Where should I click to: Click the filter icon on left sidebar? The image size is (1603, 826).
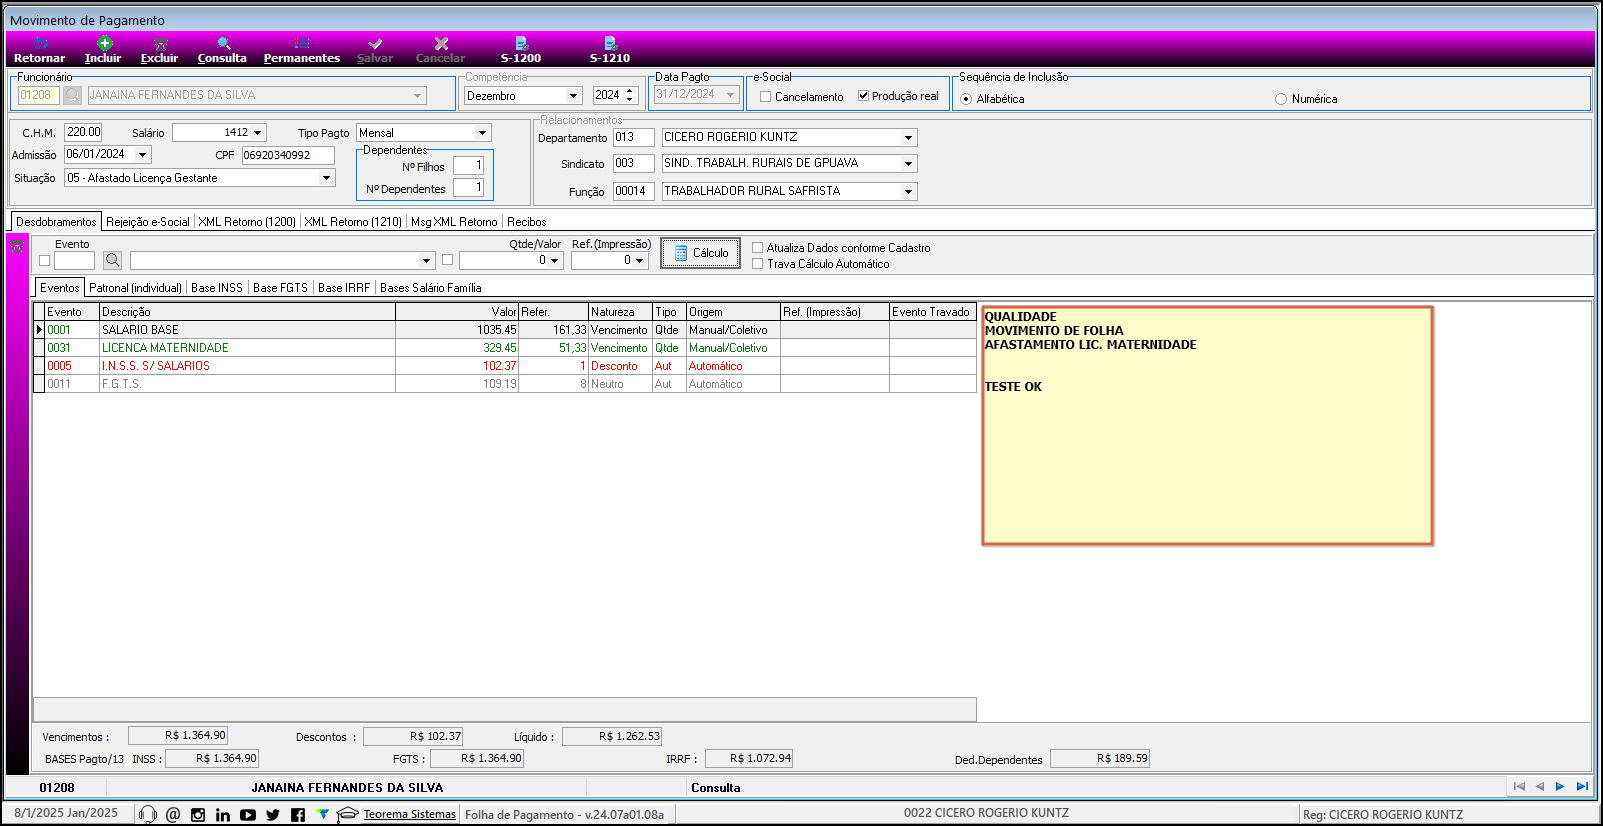coord(17,247)
